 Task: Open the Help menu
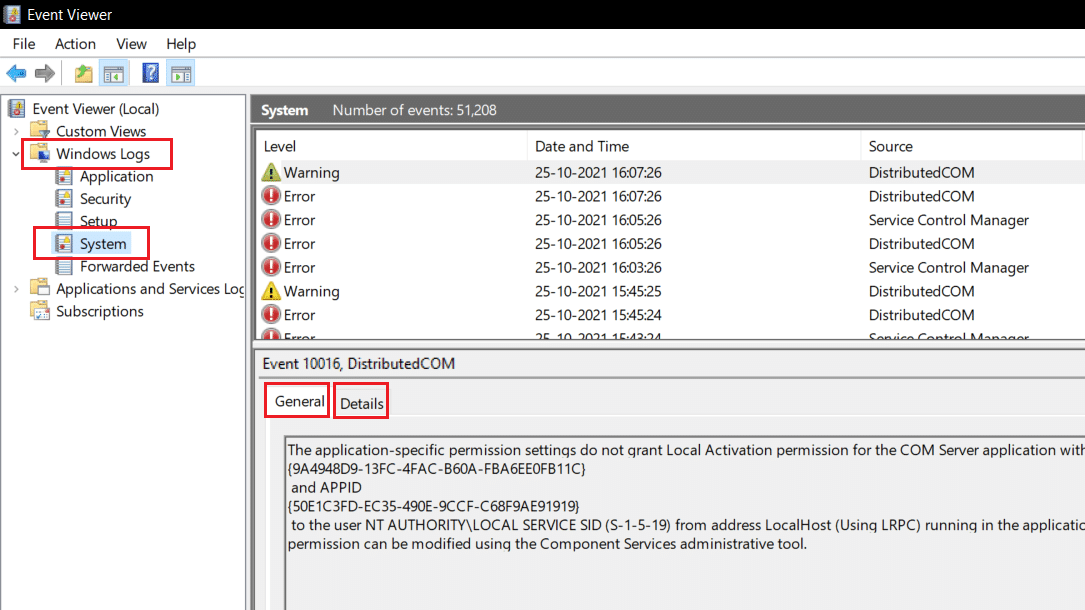[x=181, y=44]
